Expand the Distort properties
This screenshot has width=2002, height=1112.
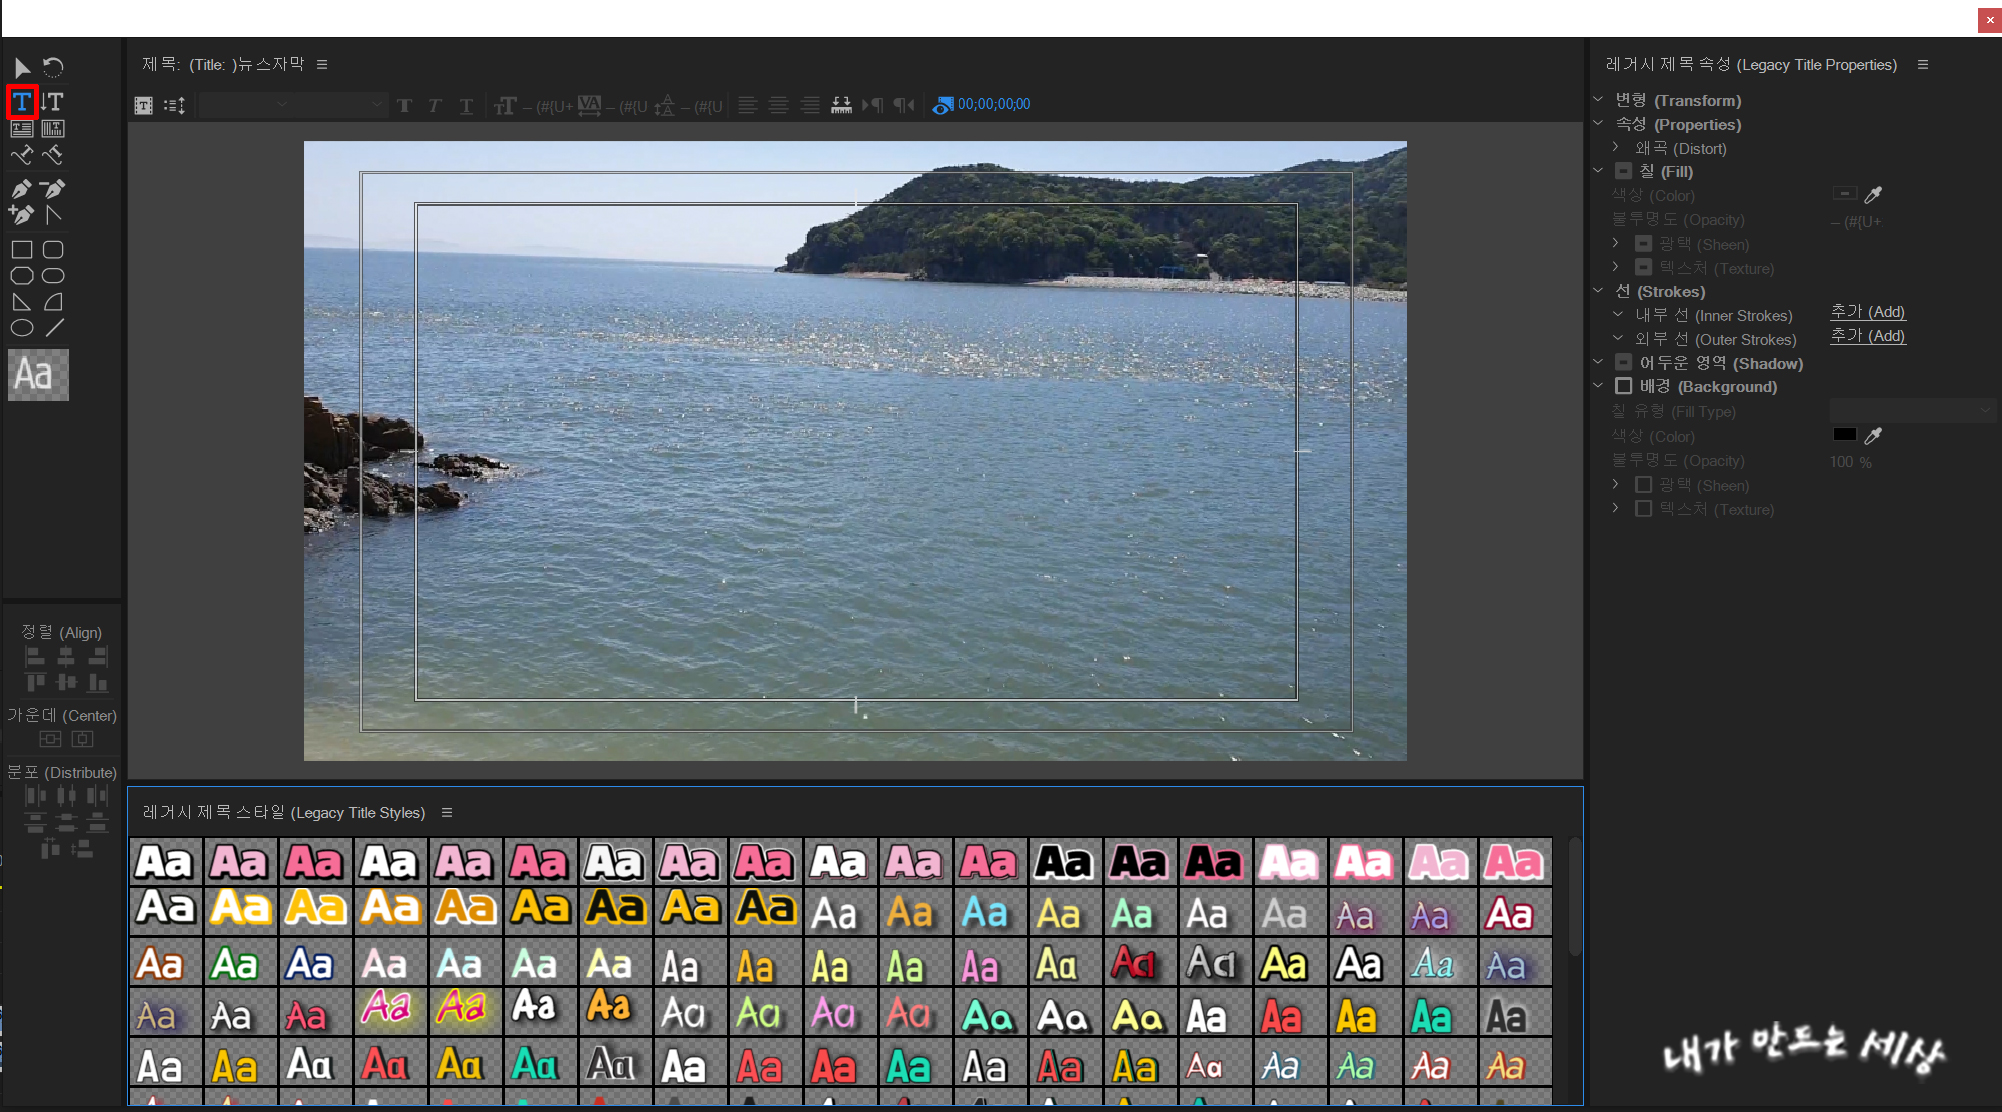pyautogui.click(x=1616, y=148)
